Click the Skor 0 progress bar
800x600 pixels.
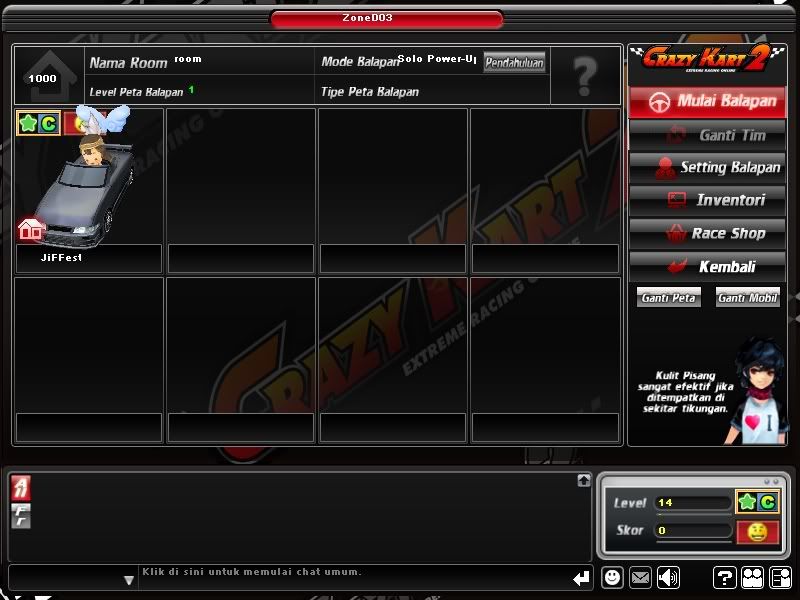(x=692, y=531)
